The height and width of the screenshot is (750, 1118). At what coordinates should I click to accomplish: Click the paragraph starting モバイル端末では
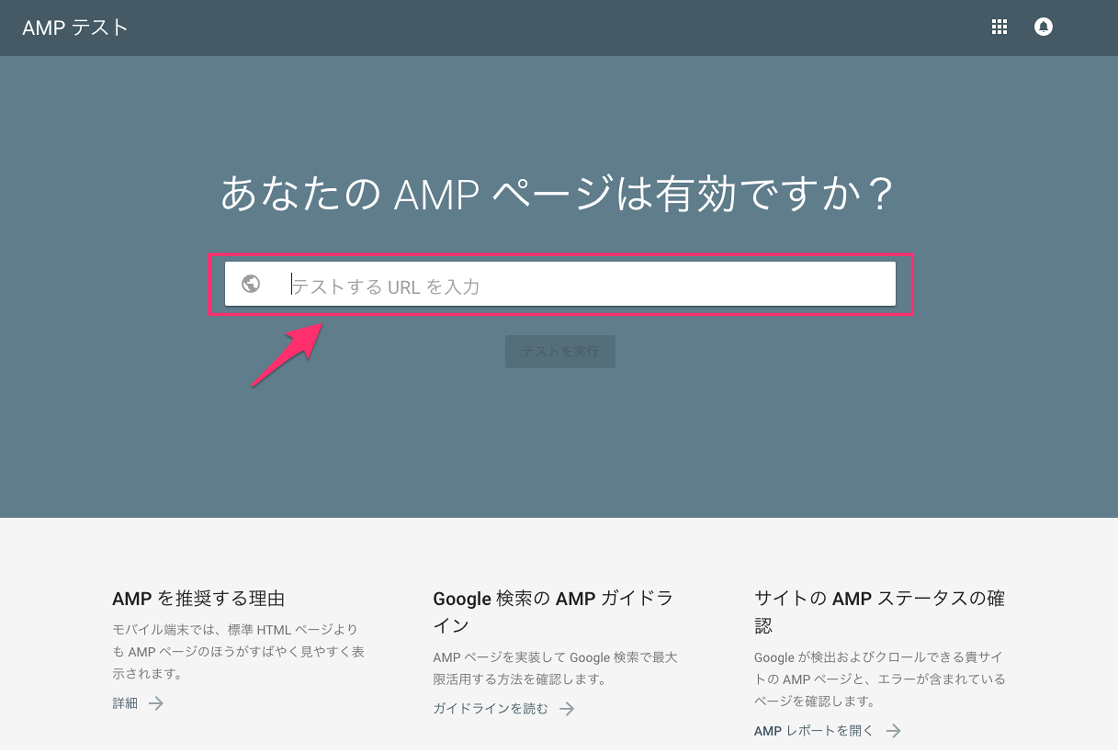238,652
